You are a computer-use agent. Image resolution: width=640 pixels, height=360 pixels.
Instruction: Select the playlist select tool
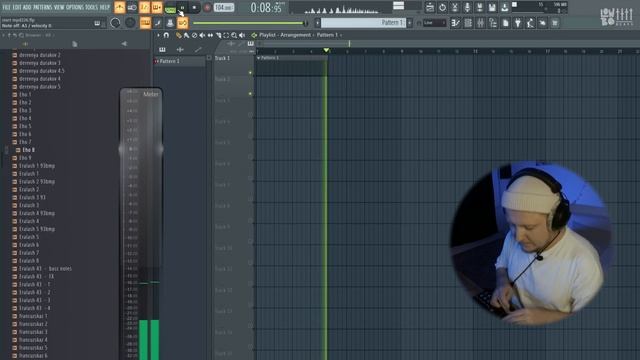click(226, 36)
